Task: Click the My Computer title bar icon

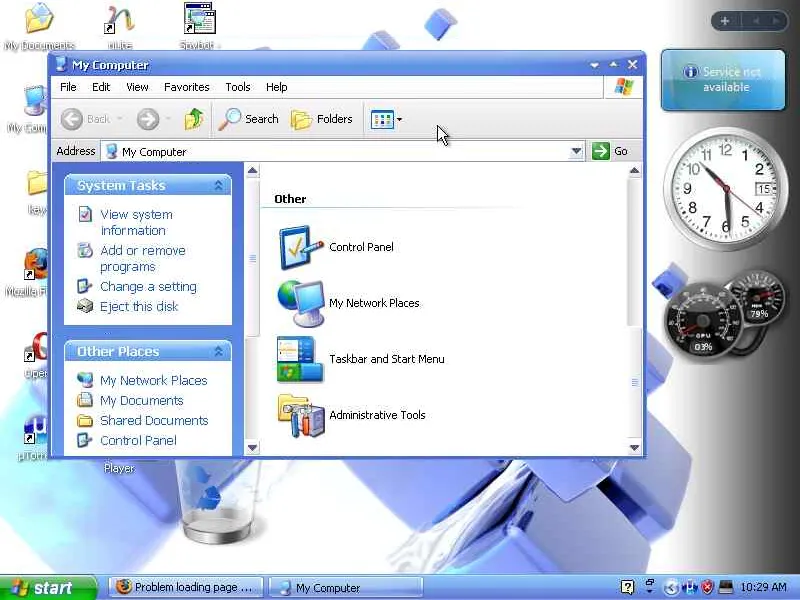Action: pyautogui.click(x=61, y=64)
